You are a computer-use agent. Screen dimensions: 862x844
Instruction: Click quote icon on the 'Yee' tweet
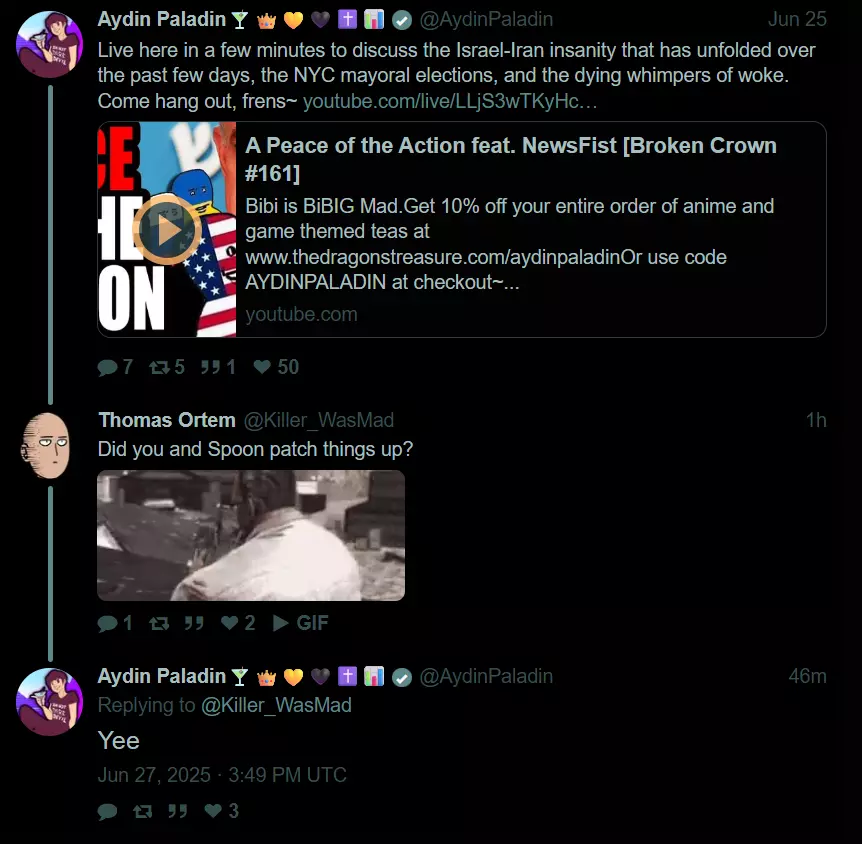[x=178, y=811]
